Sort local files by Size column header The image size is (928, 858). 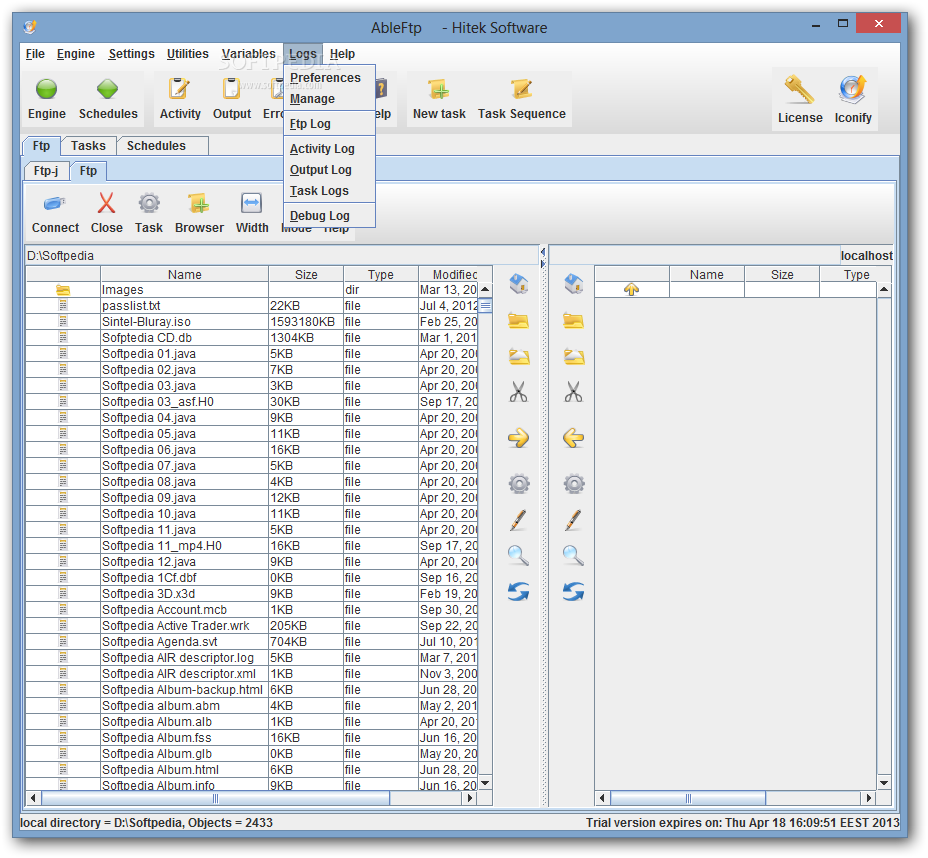pyautogui.click(x=306, y=275)
